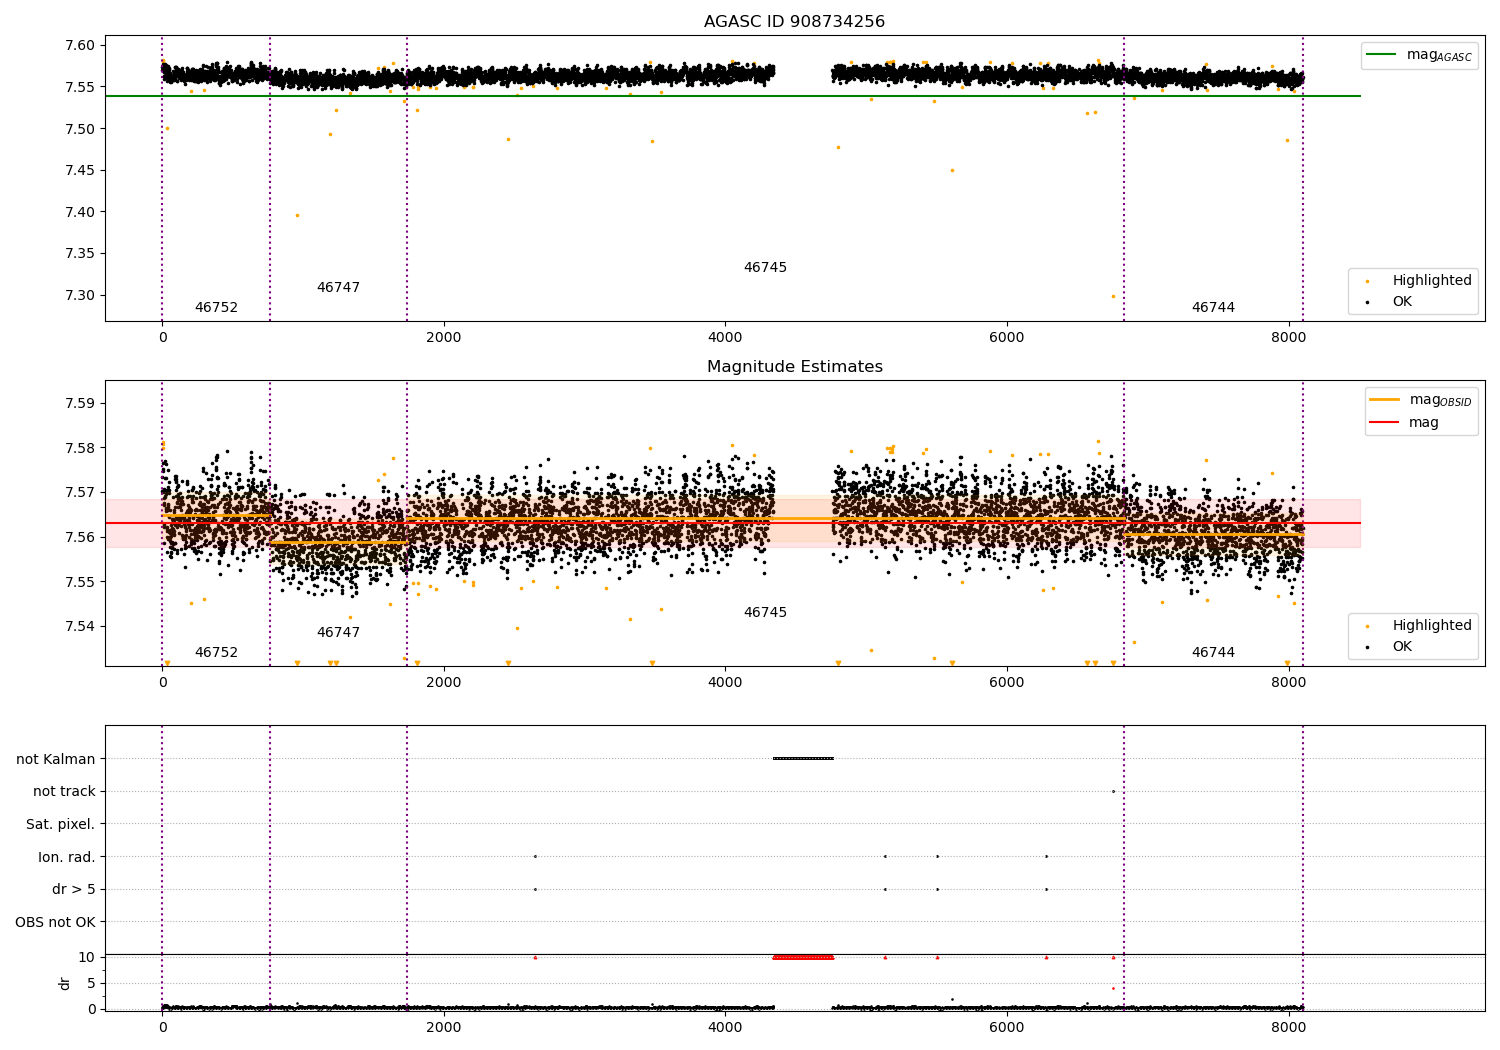Click the '10' tick on the dr axis
The width and height of the screenshot is (1500, 1050).
[87, 957]
